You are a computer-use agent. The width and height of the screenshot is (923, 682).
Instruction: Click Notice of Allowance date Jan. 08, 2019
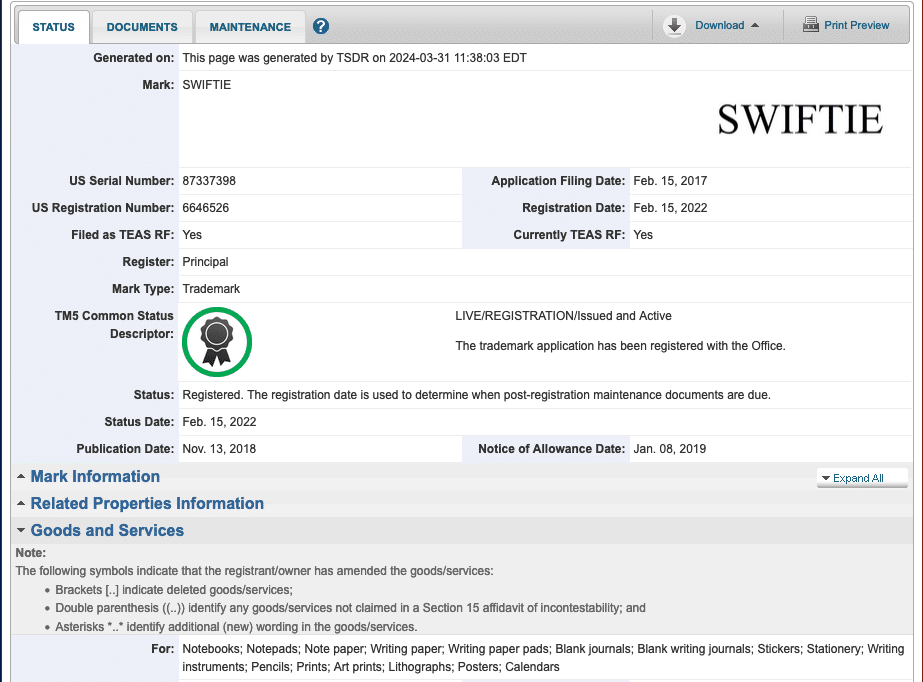point(669,449)
